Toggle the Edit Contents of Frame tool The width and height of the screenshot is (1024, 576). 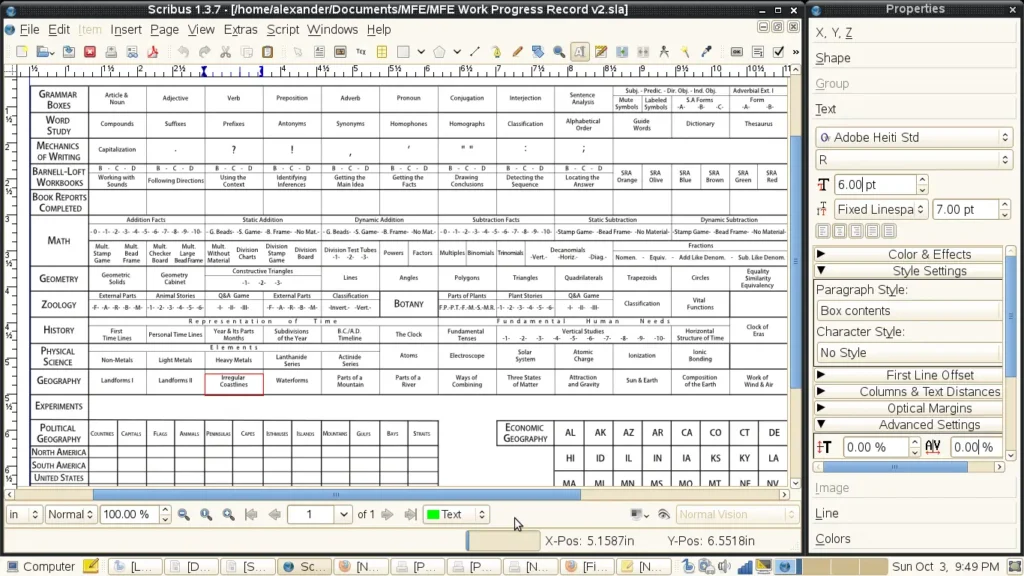pos(580,52)
